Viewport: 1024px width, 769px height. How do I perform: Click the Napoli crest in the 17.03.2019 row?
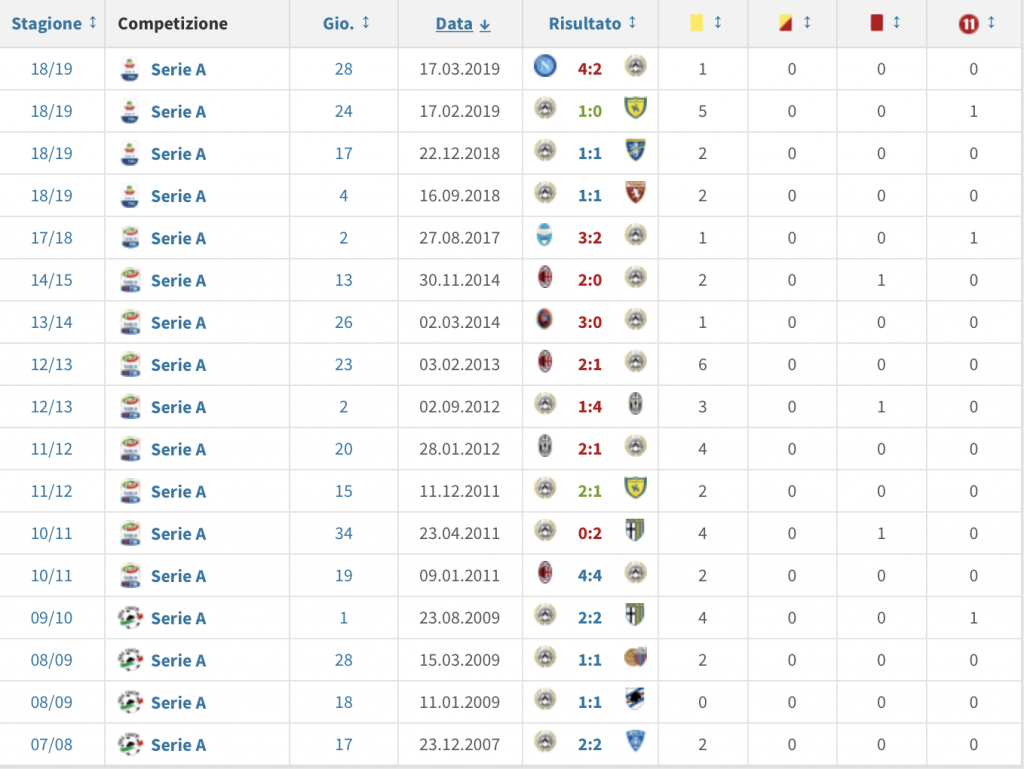[x=544, y=68]
